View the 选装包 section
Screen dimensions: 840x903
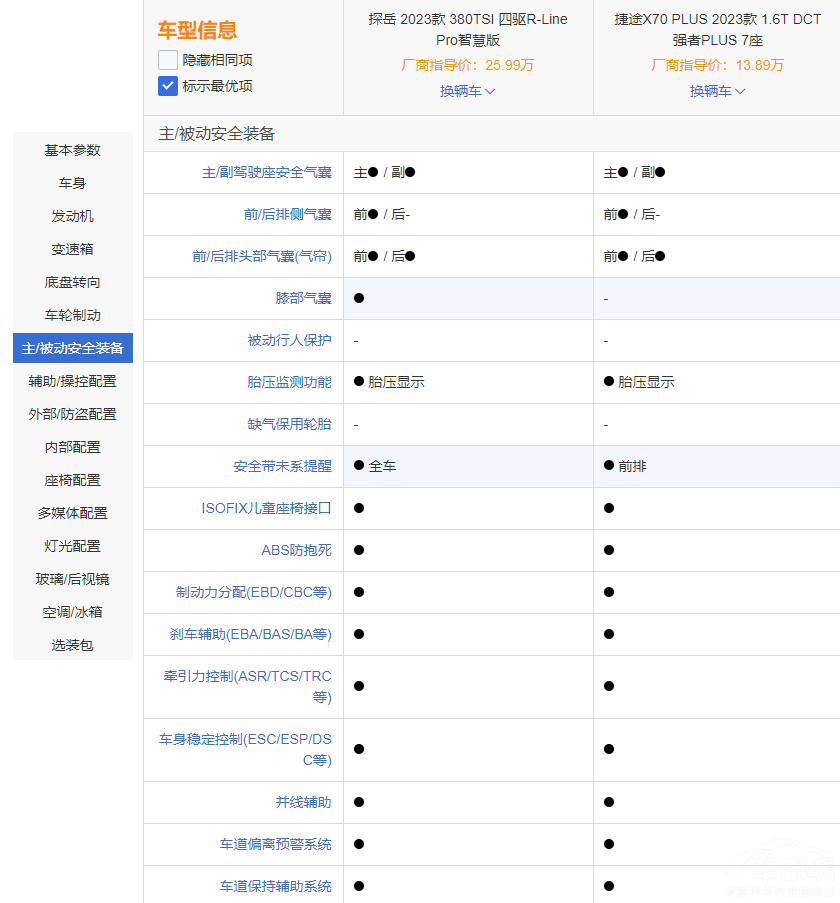click(x=71, y=645)
